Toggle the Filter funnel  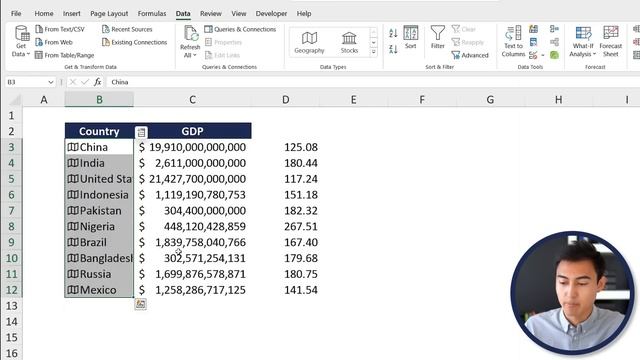(x=438, y=37)
